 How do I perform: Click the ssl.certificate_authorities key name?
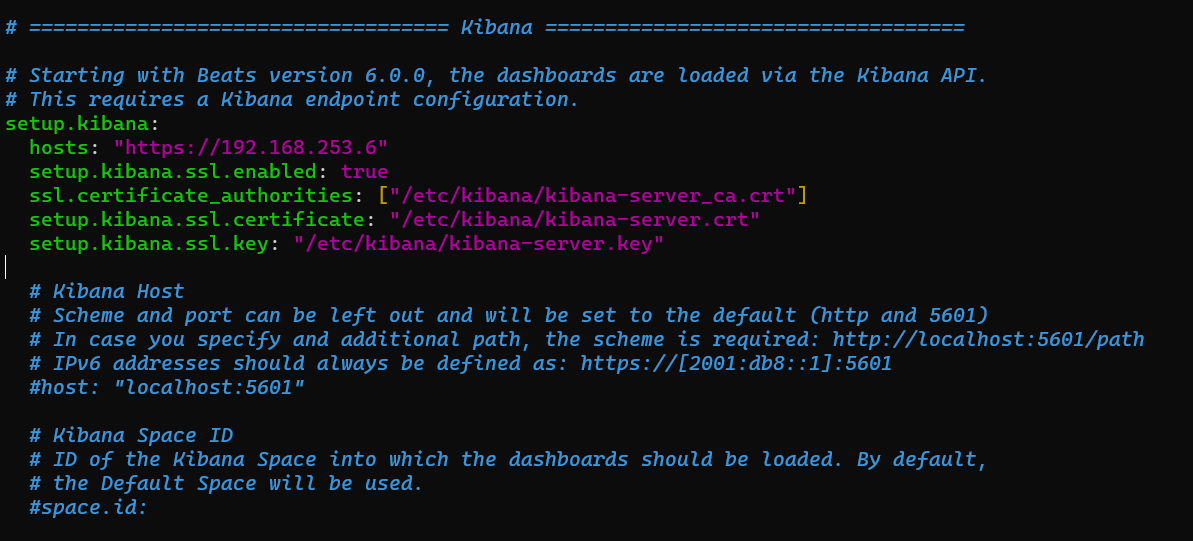coord(190,196)
